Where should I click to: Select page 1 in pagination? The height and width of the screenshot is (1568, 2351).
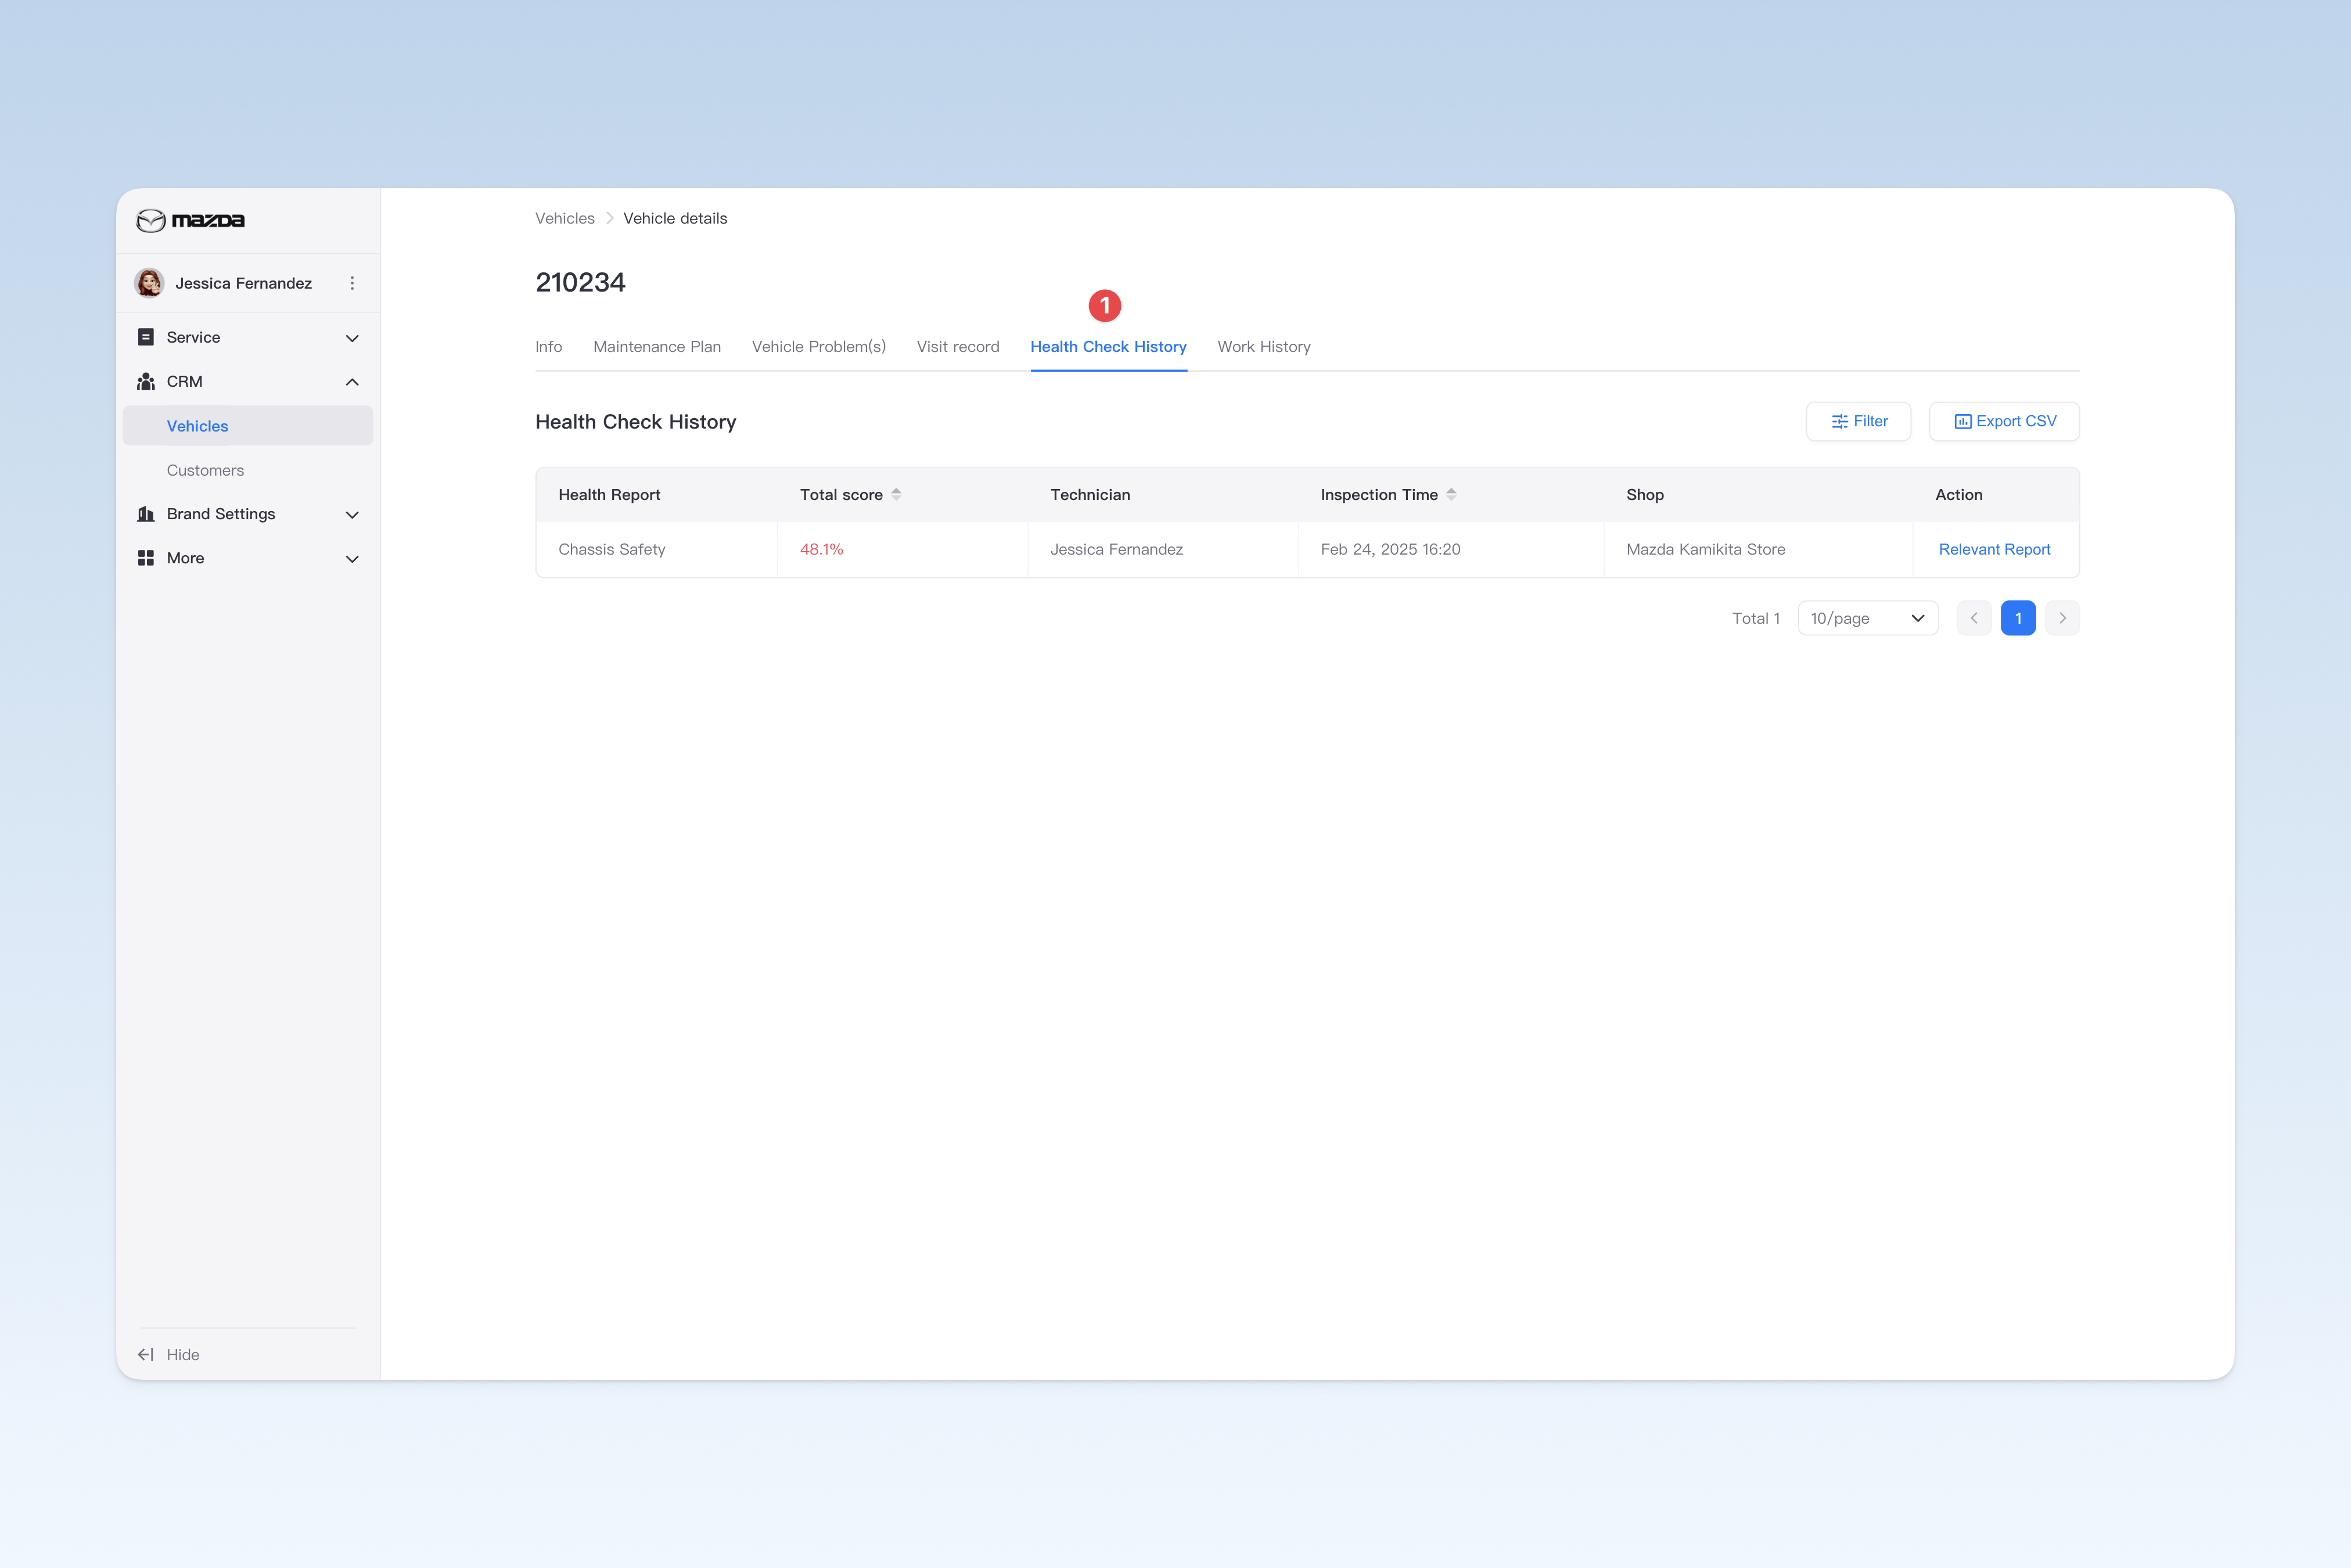pos(2018,618)
